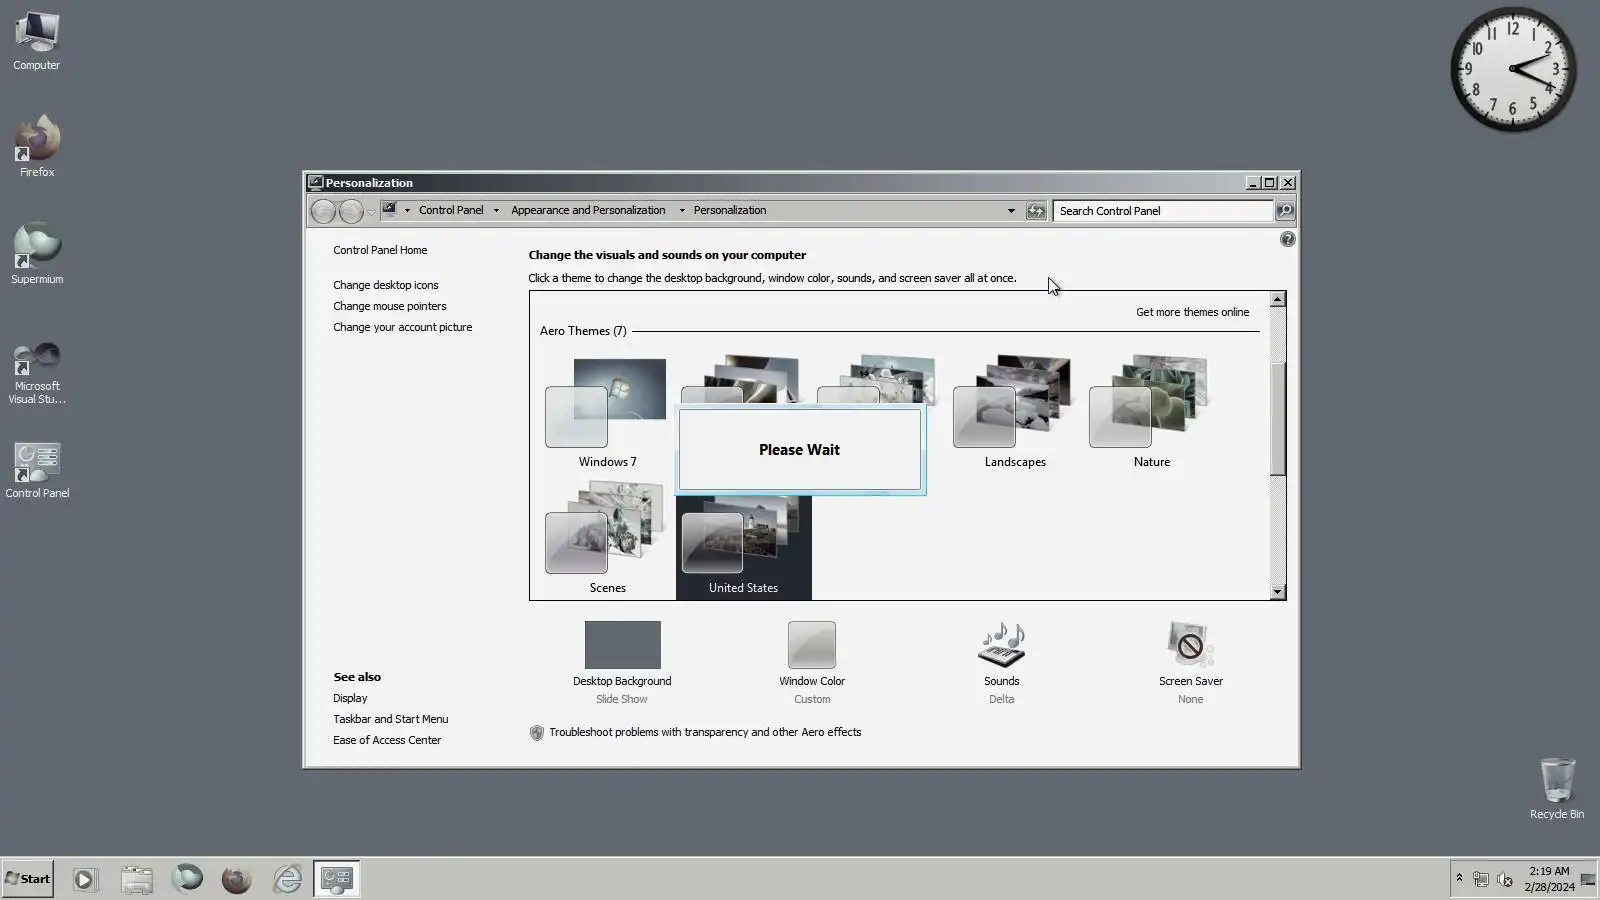
Task: Open the Start menu
Action: click(x=28, y=879)
